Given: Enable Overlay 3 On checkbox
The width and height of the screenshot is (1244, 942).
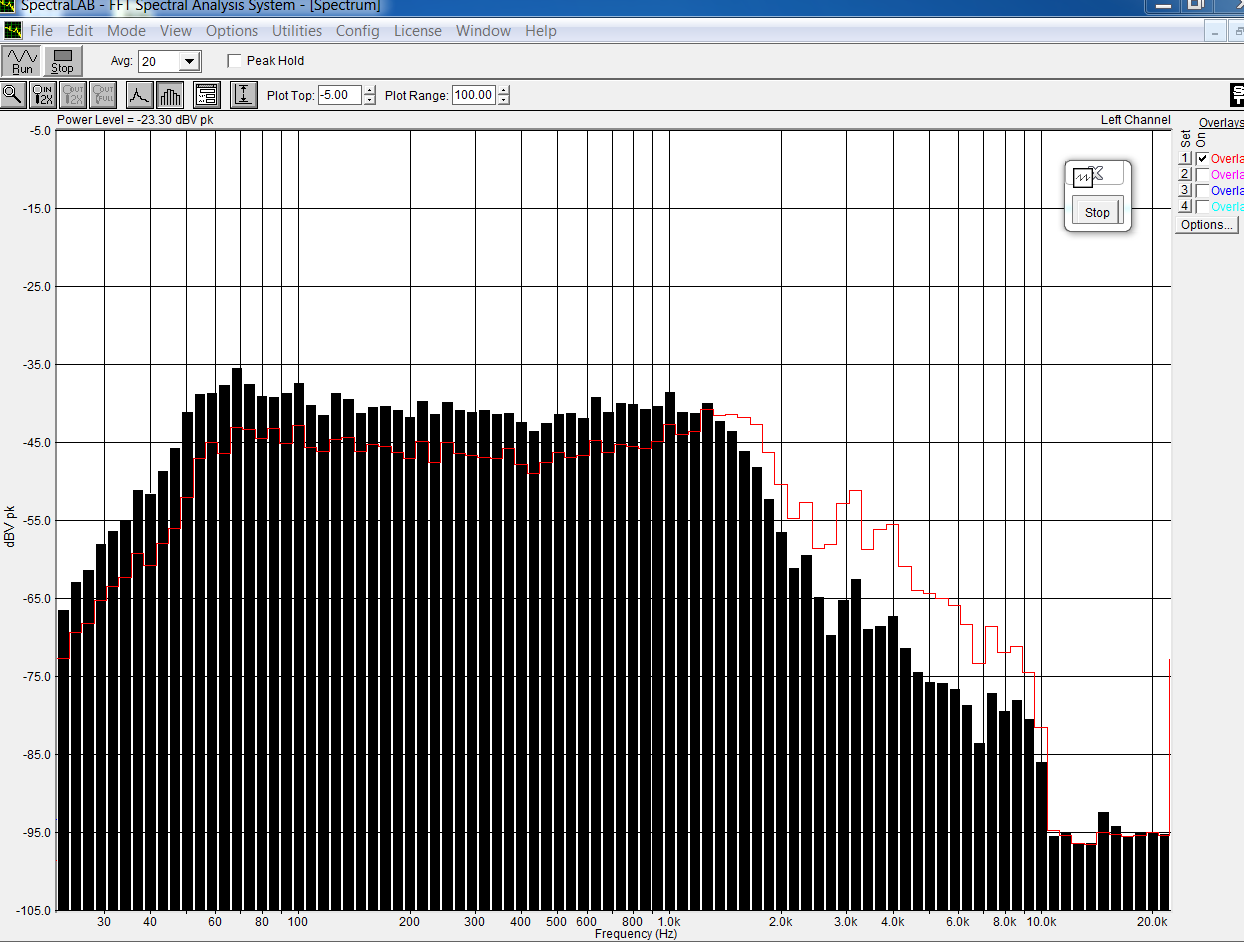Looking at the screenshot, I should pos(1202,191).
